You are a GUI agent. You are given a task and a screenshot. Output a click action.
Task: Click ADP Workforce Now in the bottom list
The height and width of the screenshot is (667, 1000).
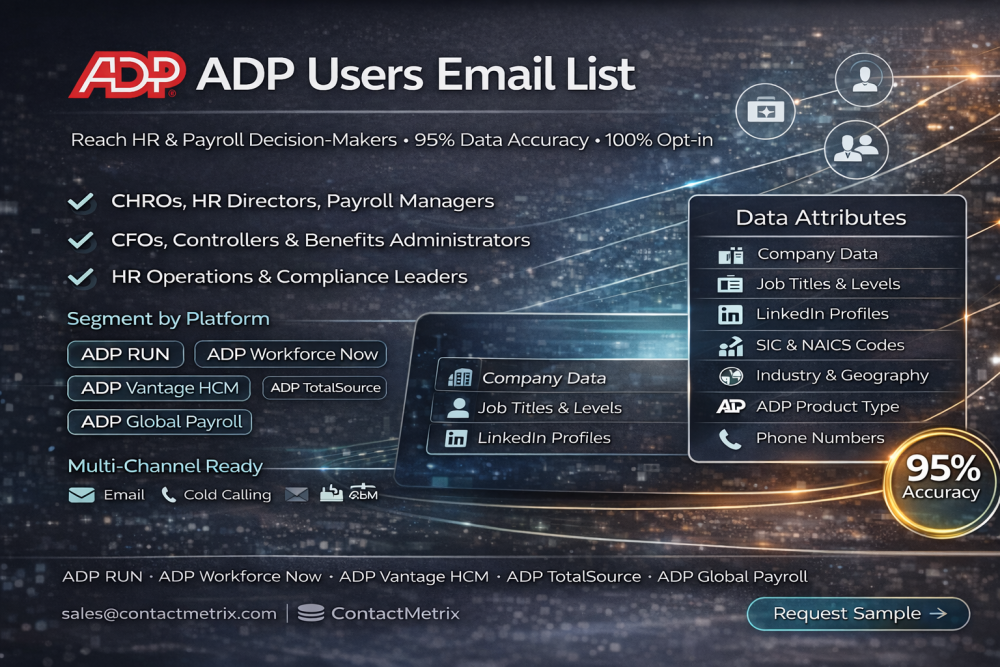click(240, 576)
